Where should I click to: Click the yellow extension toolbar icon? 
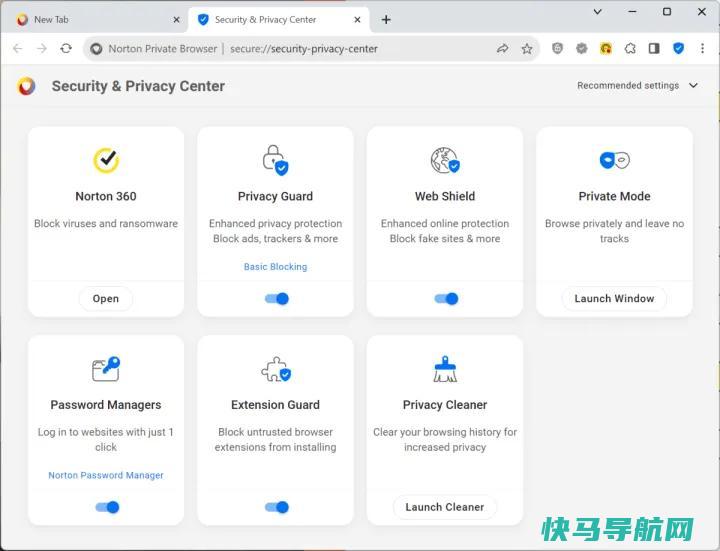pos(606,48)
